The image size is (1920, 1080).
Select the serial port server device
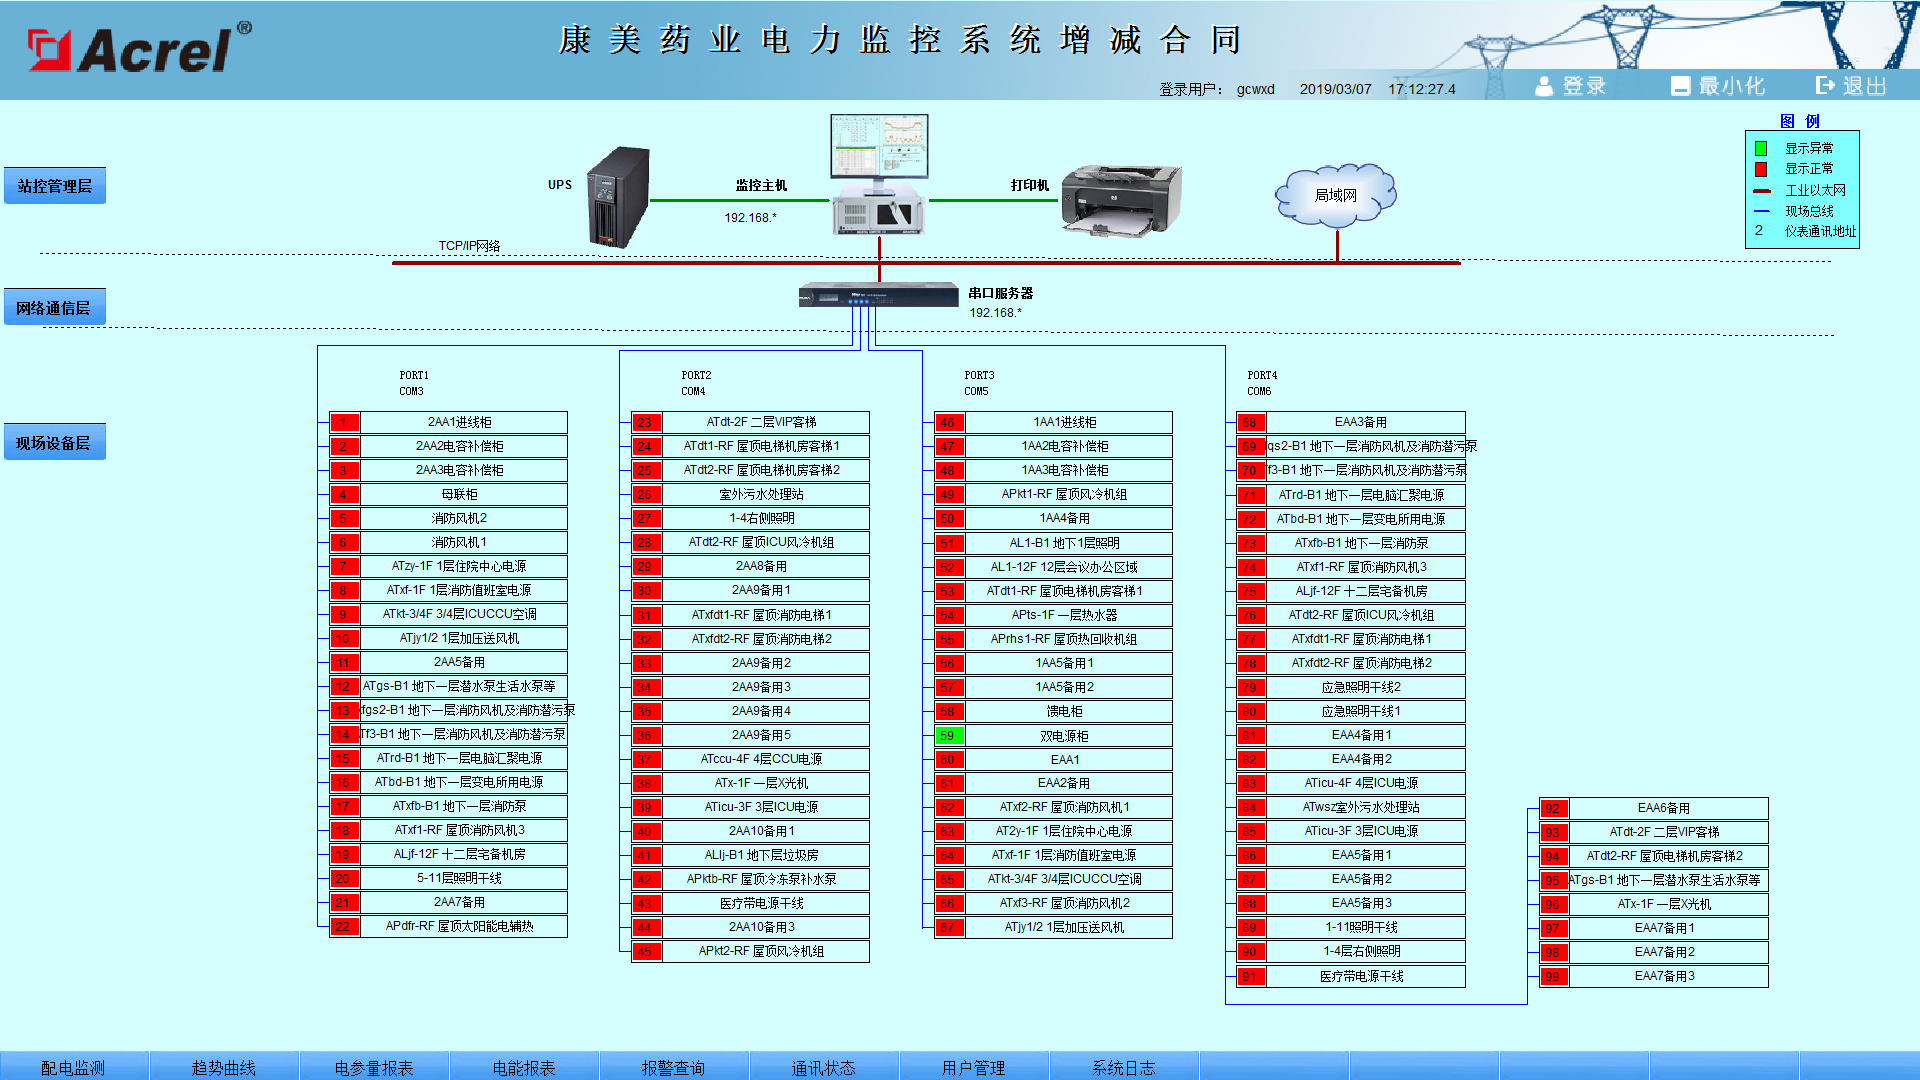878,296
